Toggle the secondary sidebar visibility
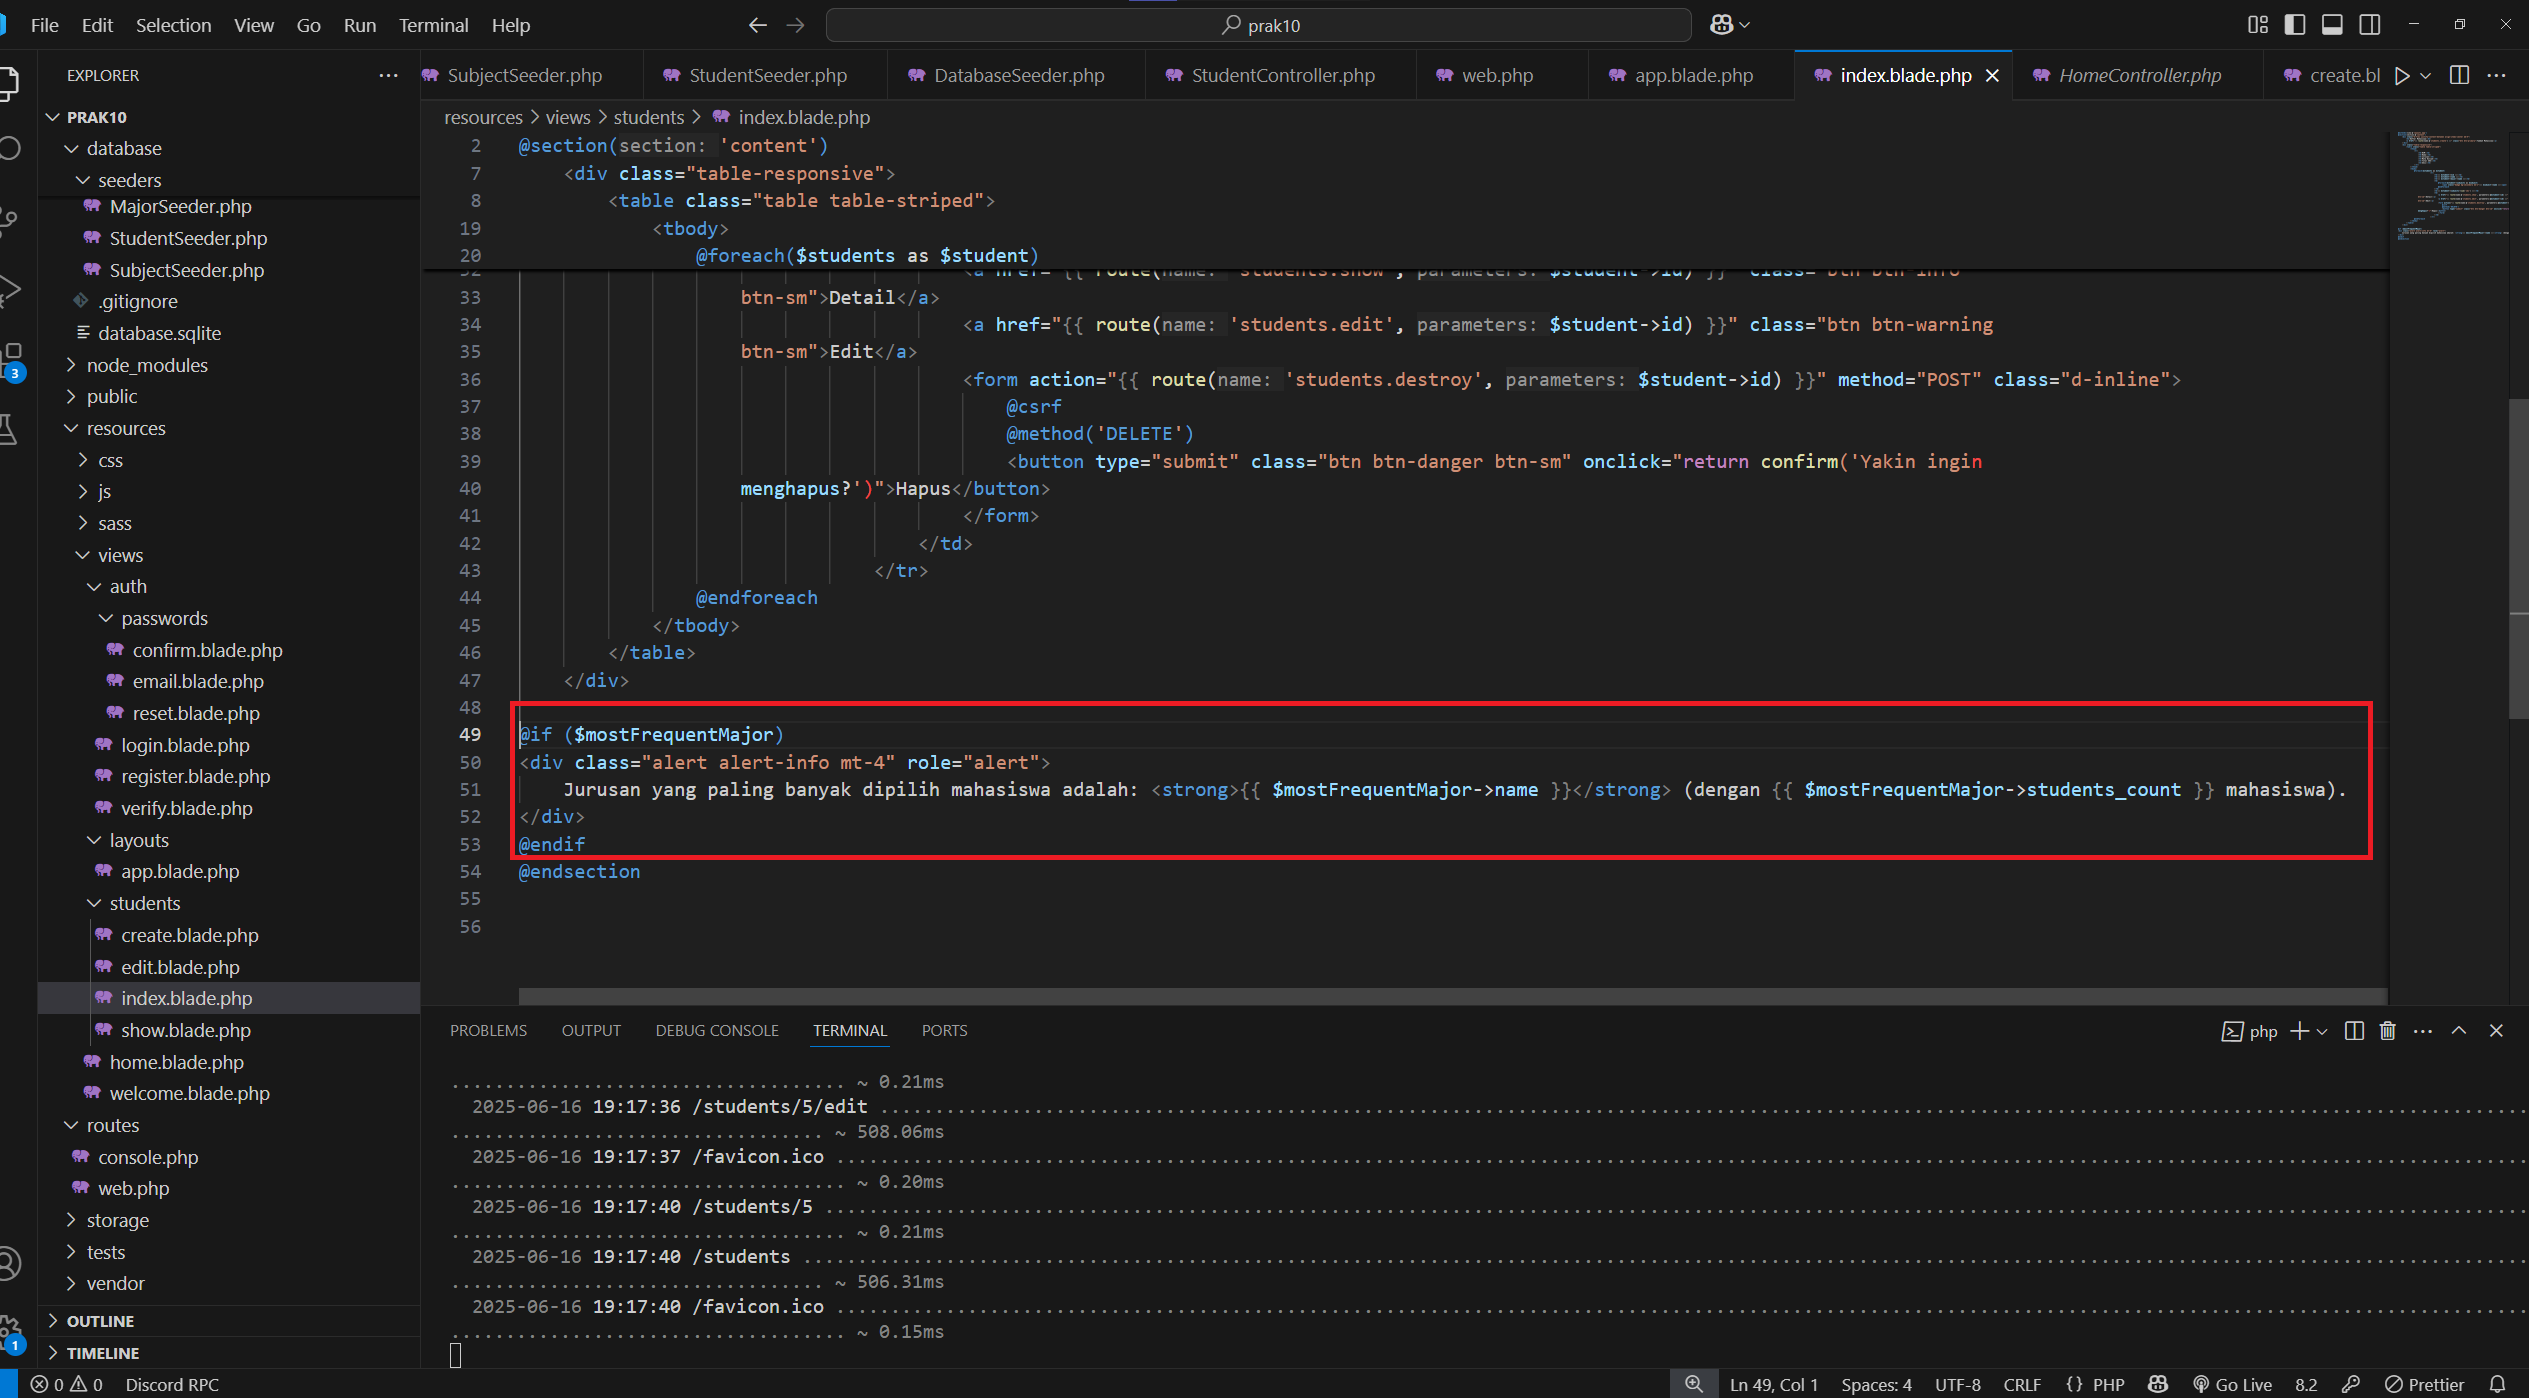This screenshot has height=1398, width=2544. pos(2369,24)
